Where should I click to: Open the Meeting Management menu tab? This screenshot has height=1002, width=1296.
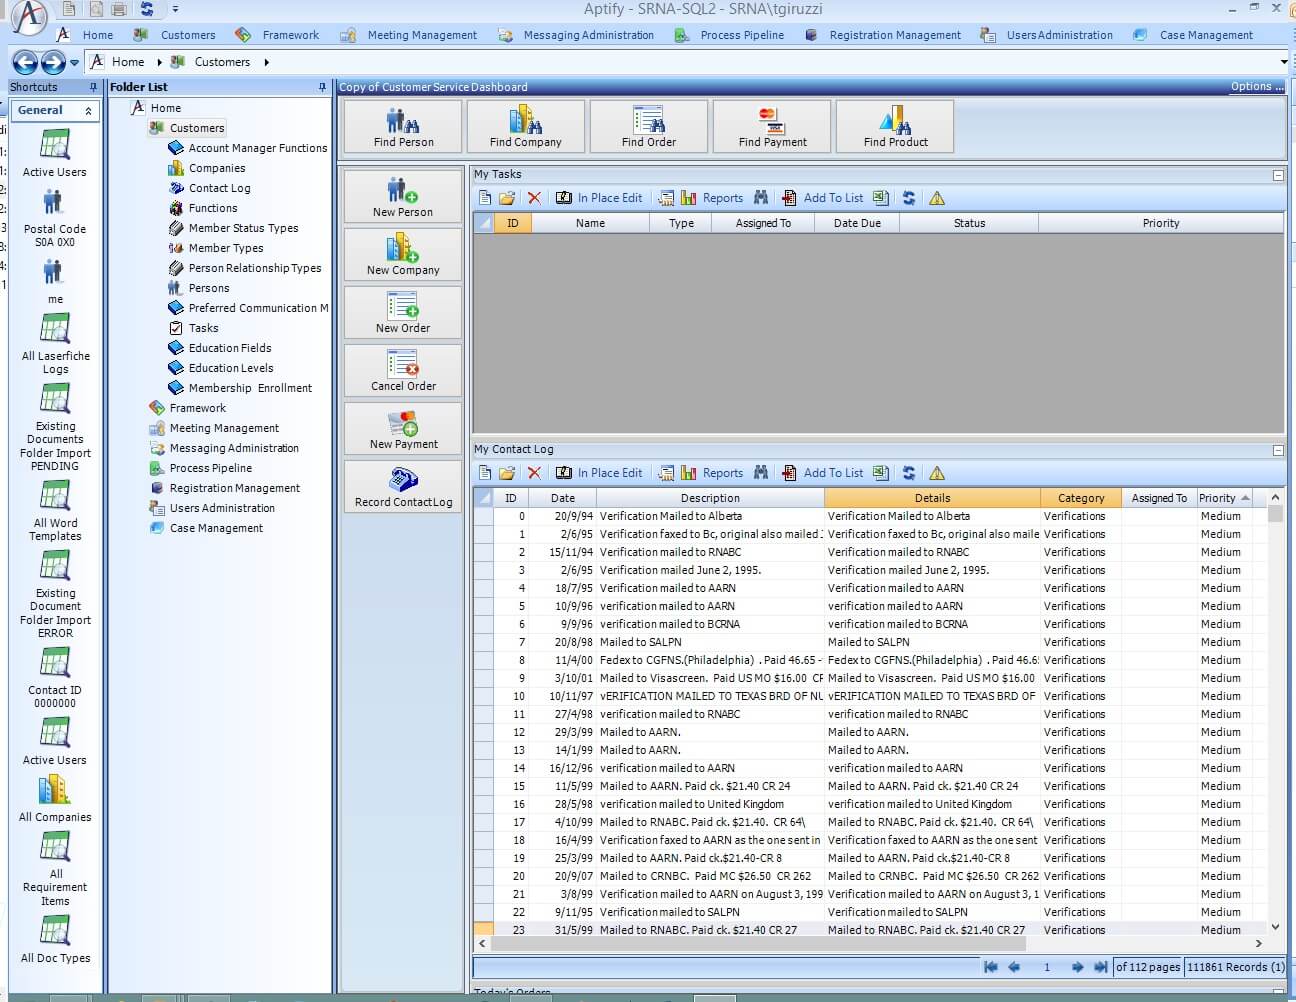tap(409, 35)
